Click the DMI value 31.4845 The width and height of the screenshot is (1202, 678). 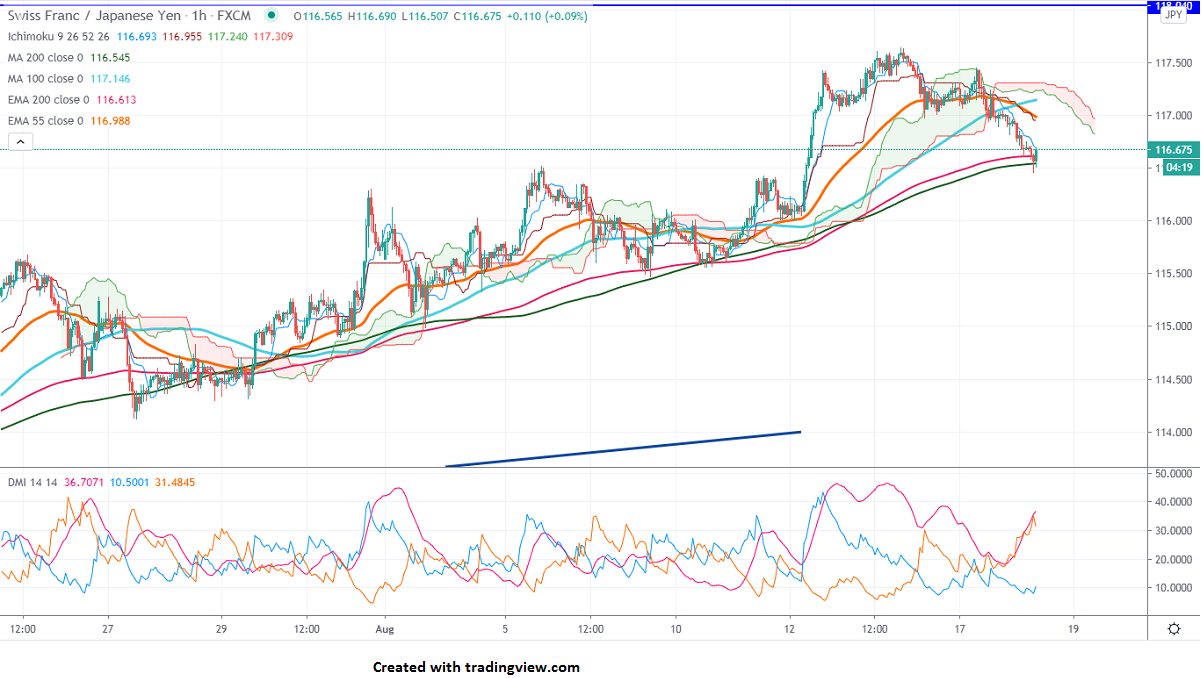click(175, 482)
